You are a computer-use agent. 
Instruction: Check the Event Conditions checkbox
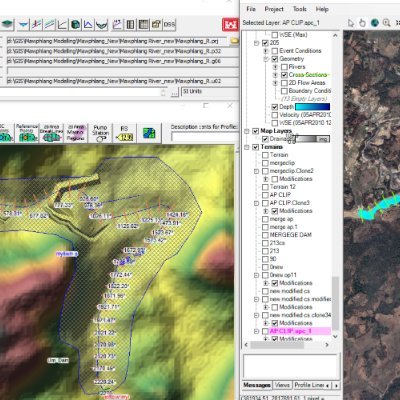pos(275,51)
